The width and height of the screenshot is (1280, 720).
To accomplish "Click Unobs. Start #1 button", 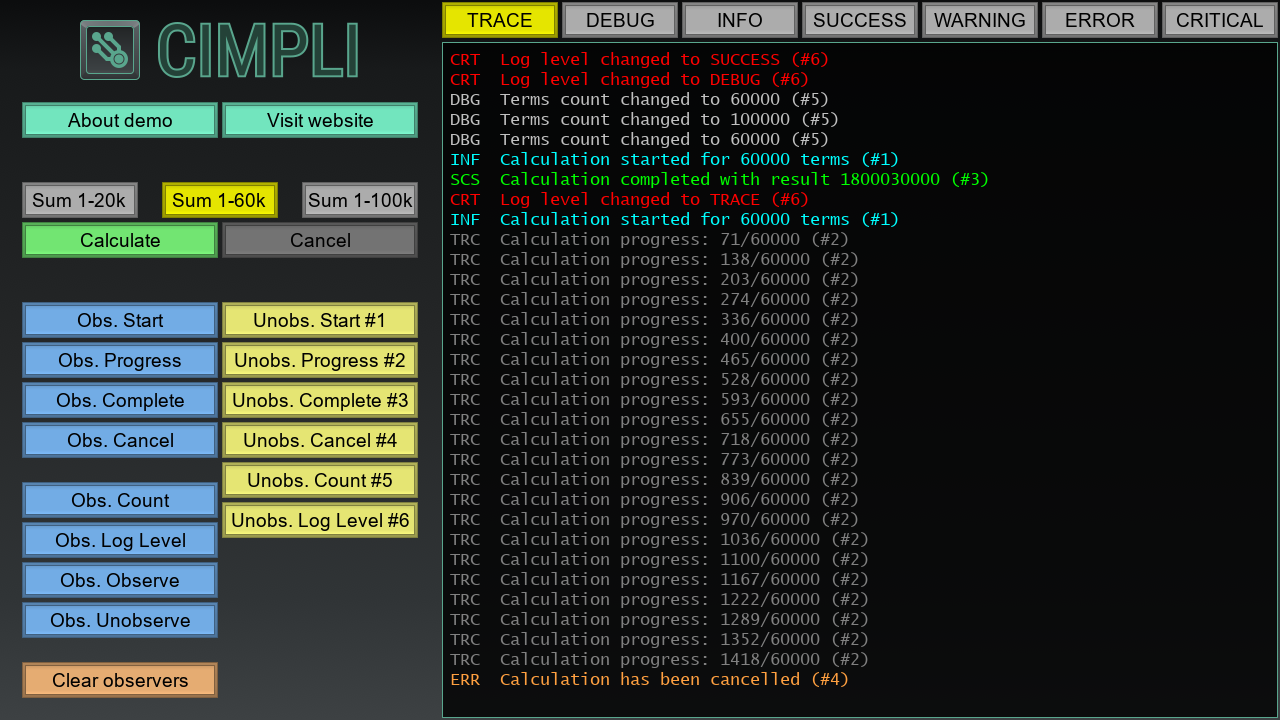I will (320, 320).
